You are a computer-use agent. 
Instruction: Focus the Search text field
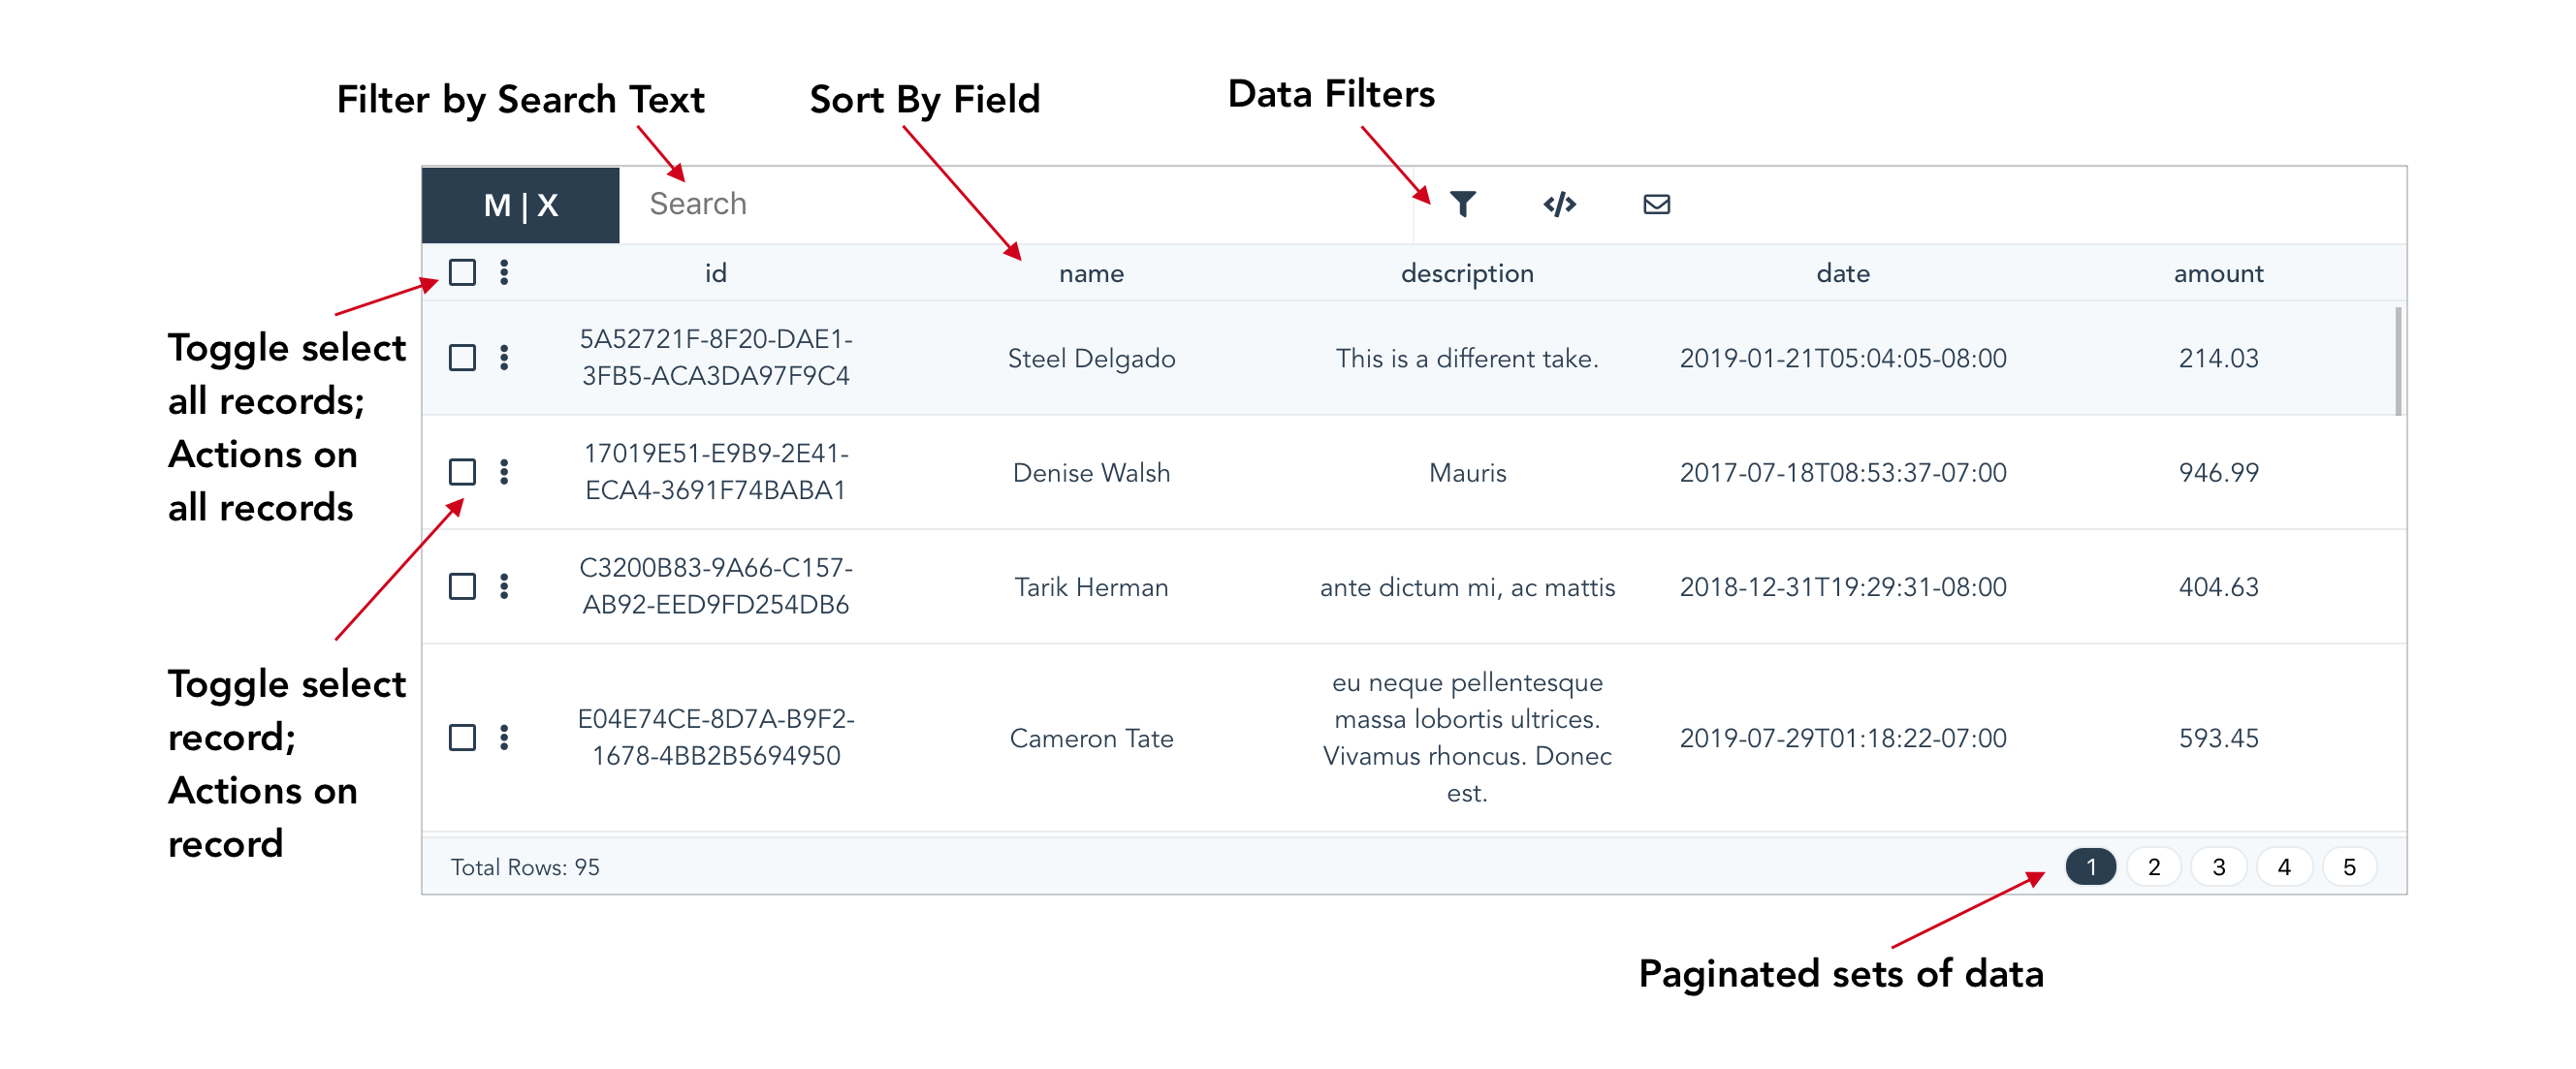pos(1015,204)
